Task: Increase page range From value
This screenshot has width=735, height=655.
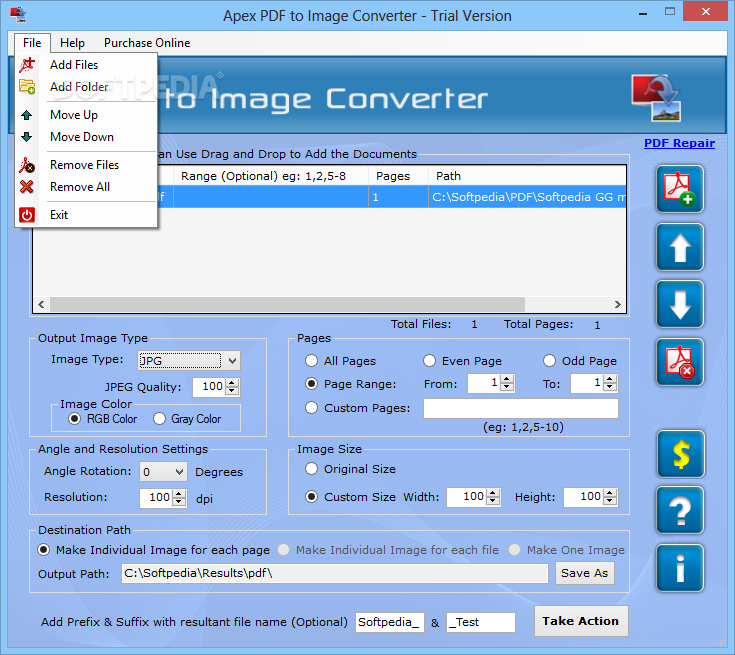Action: [506, 379]
